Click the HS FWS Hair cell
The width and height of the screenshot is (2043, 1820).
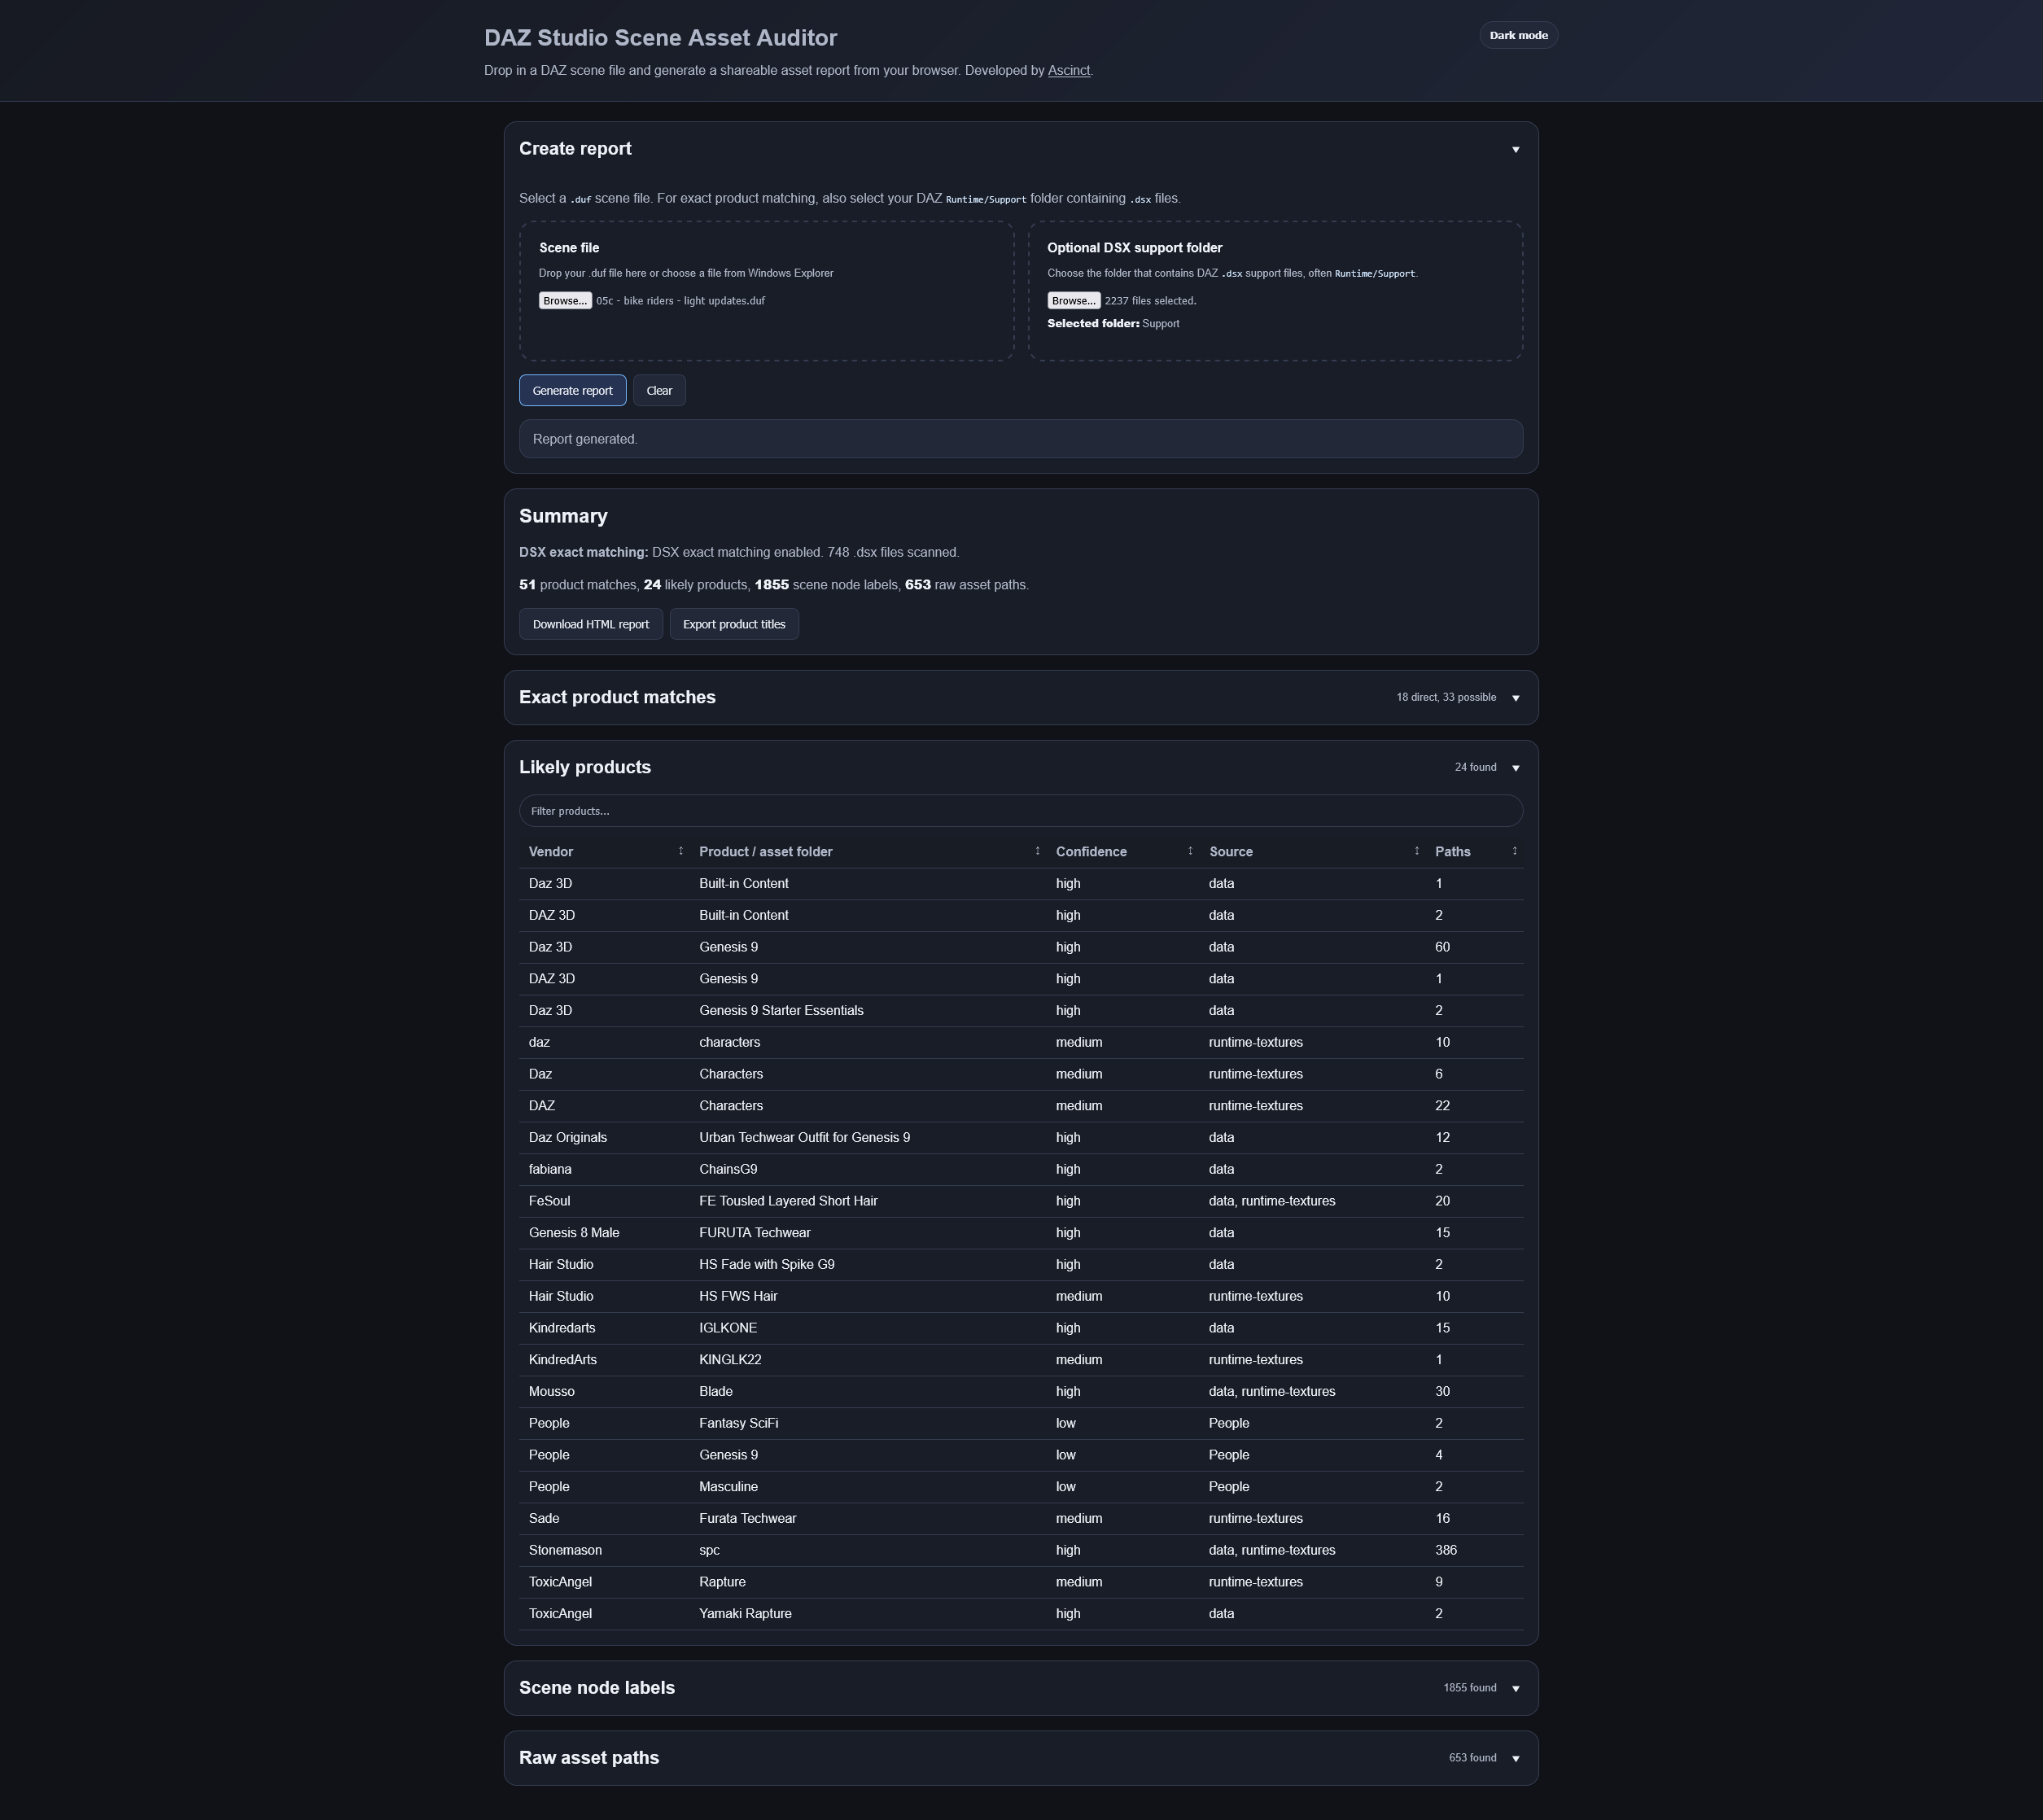coord(738,1297)
